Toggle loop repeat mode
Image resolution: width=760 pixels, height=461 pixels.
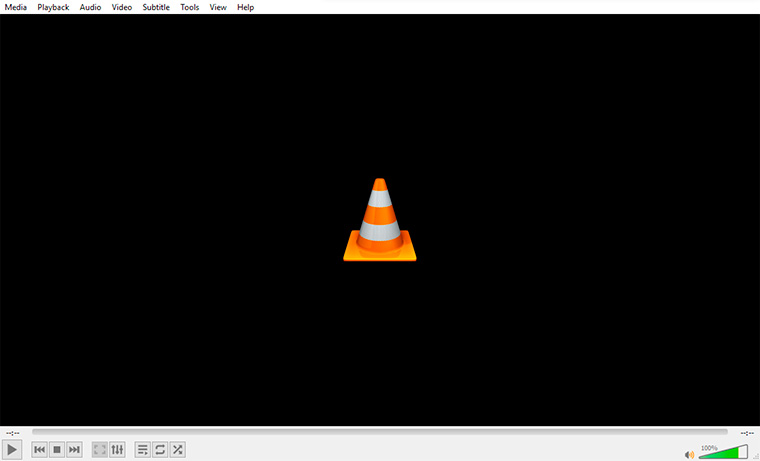pos(160,450)
